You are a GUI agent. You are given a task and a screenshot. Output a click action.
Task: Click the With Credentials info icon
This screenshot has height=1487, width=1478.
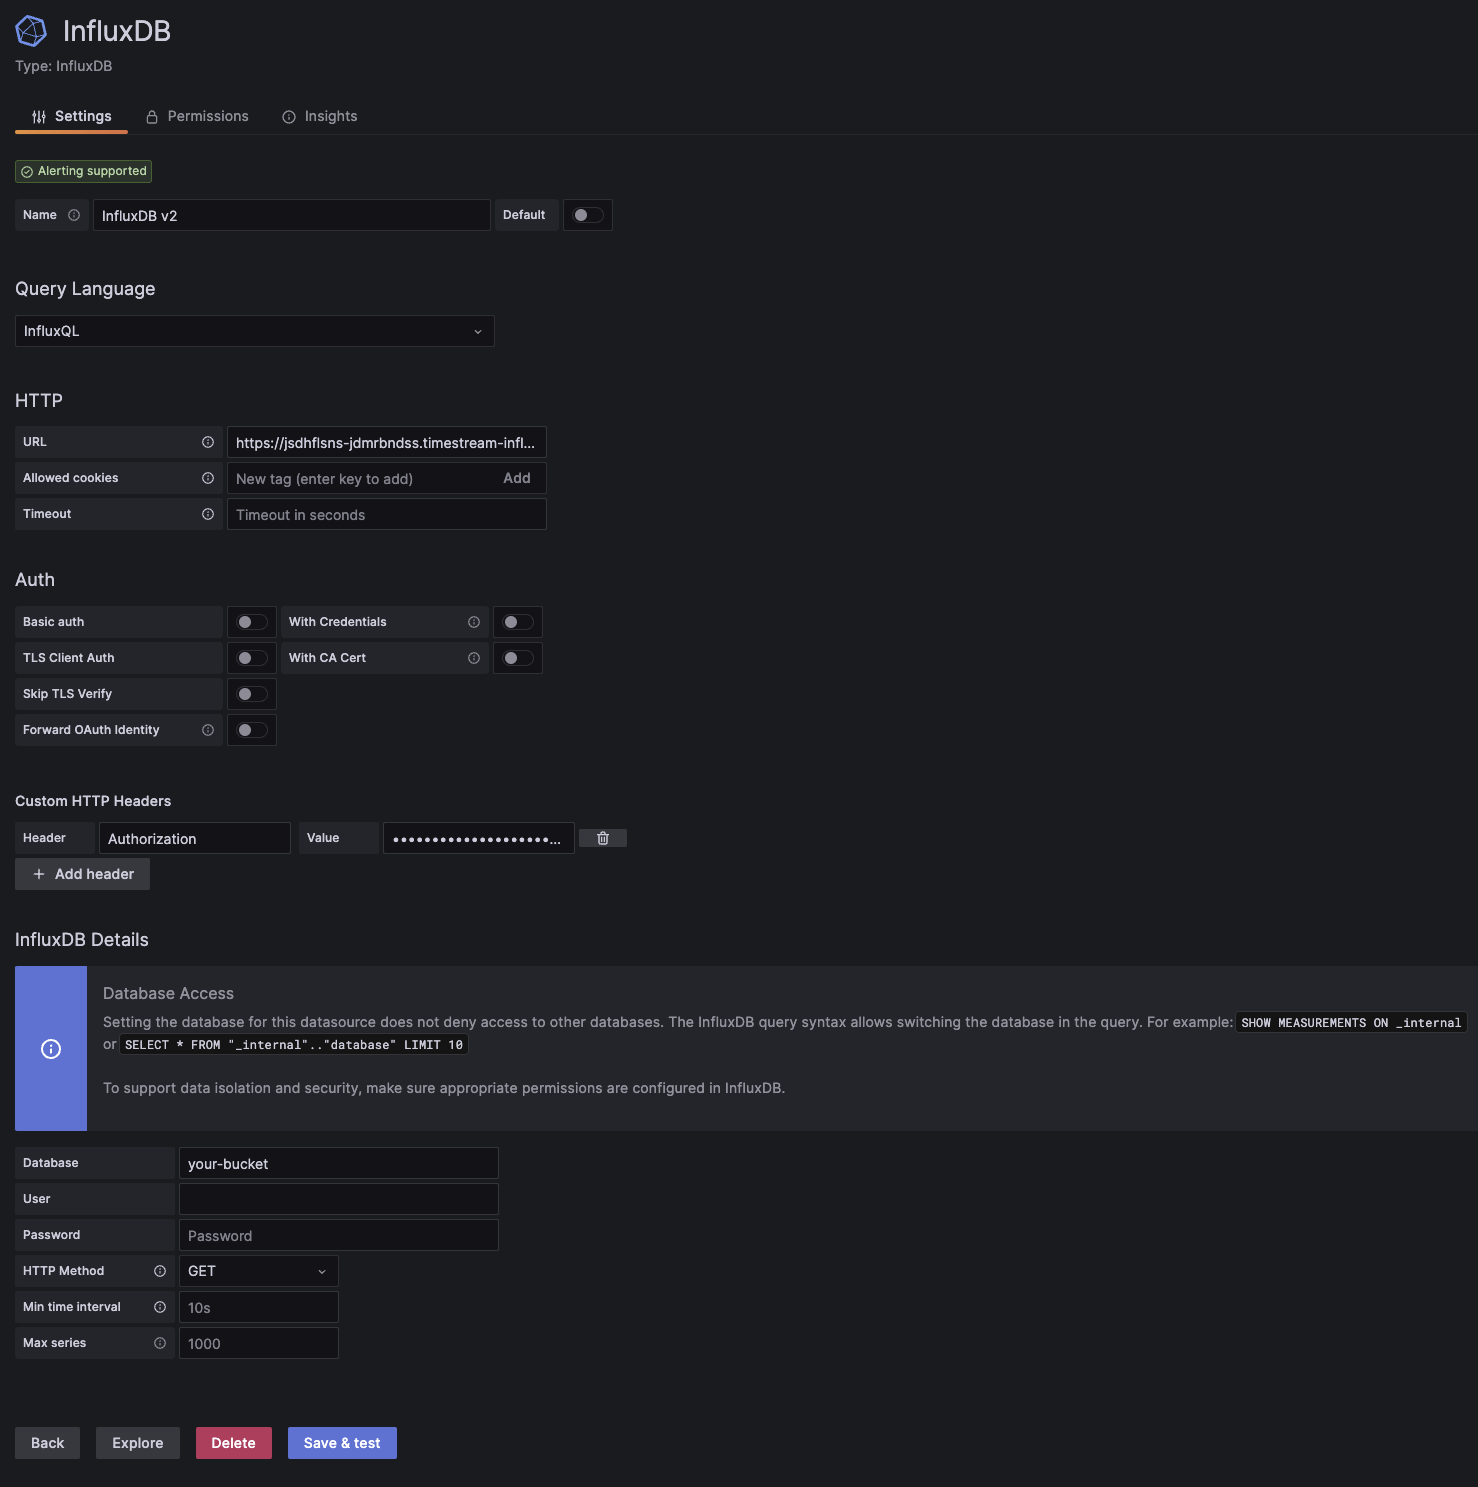474,622
